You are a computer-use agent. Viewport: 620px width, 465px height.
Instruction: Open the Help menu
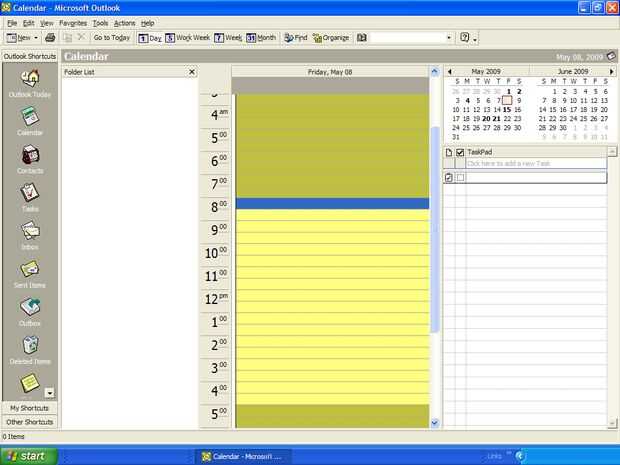tap(147, 23)
